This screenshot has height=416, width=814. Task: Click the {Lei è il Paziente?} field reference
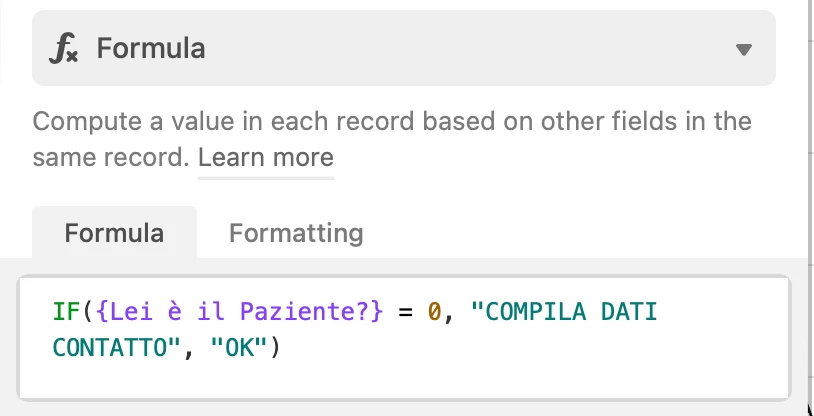[239, 312]
